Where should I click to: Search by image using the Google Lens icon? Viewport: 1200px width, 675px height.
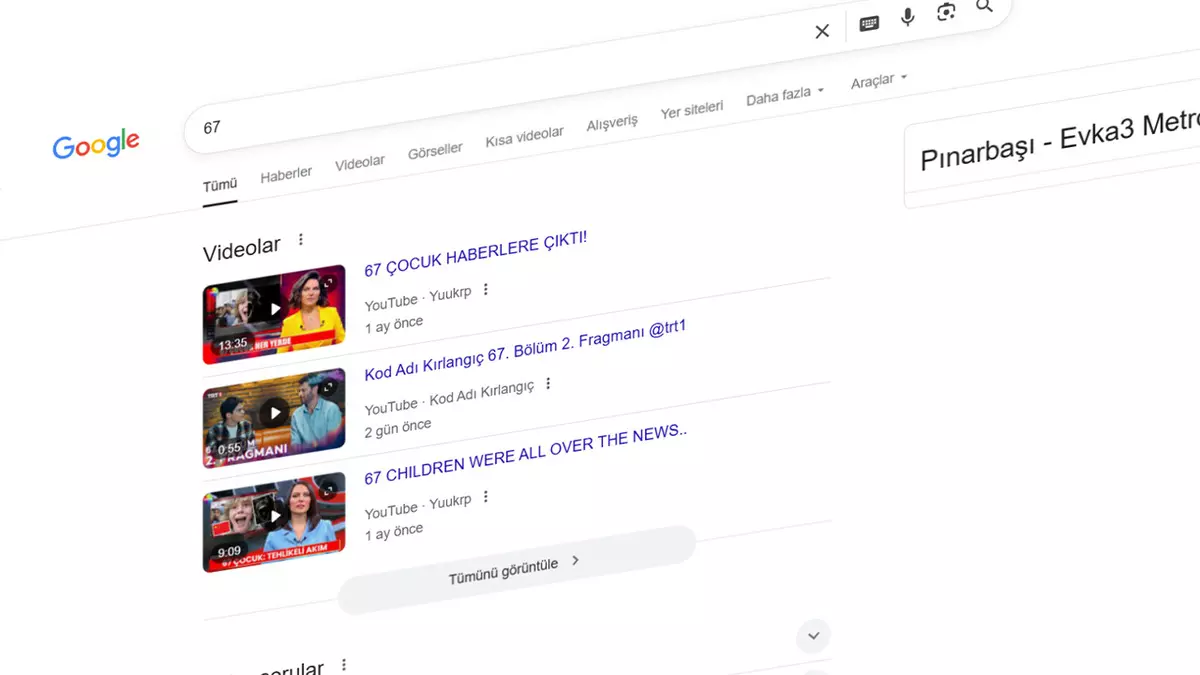(946, 11)
